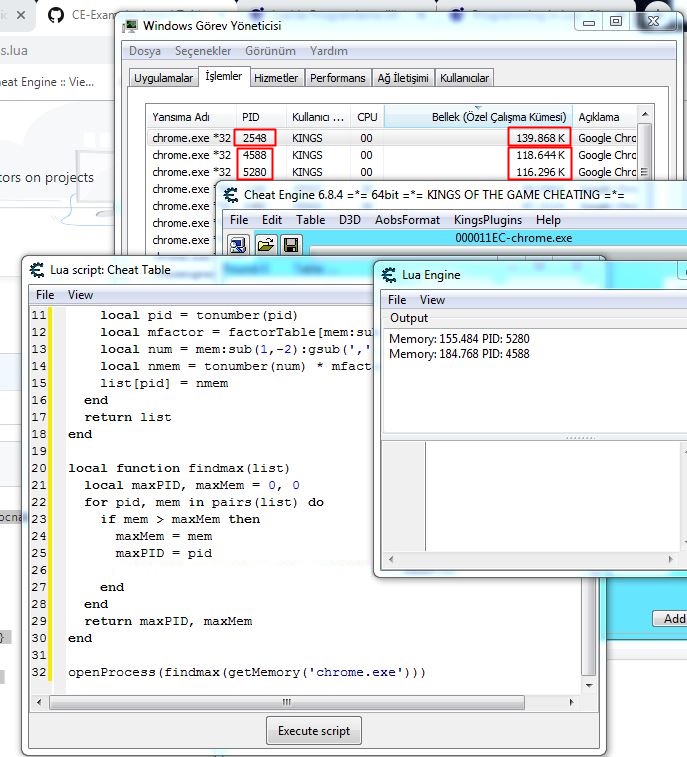Click the GitHub favicon browser tab

coord(56,15)
